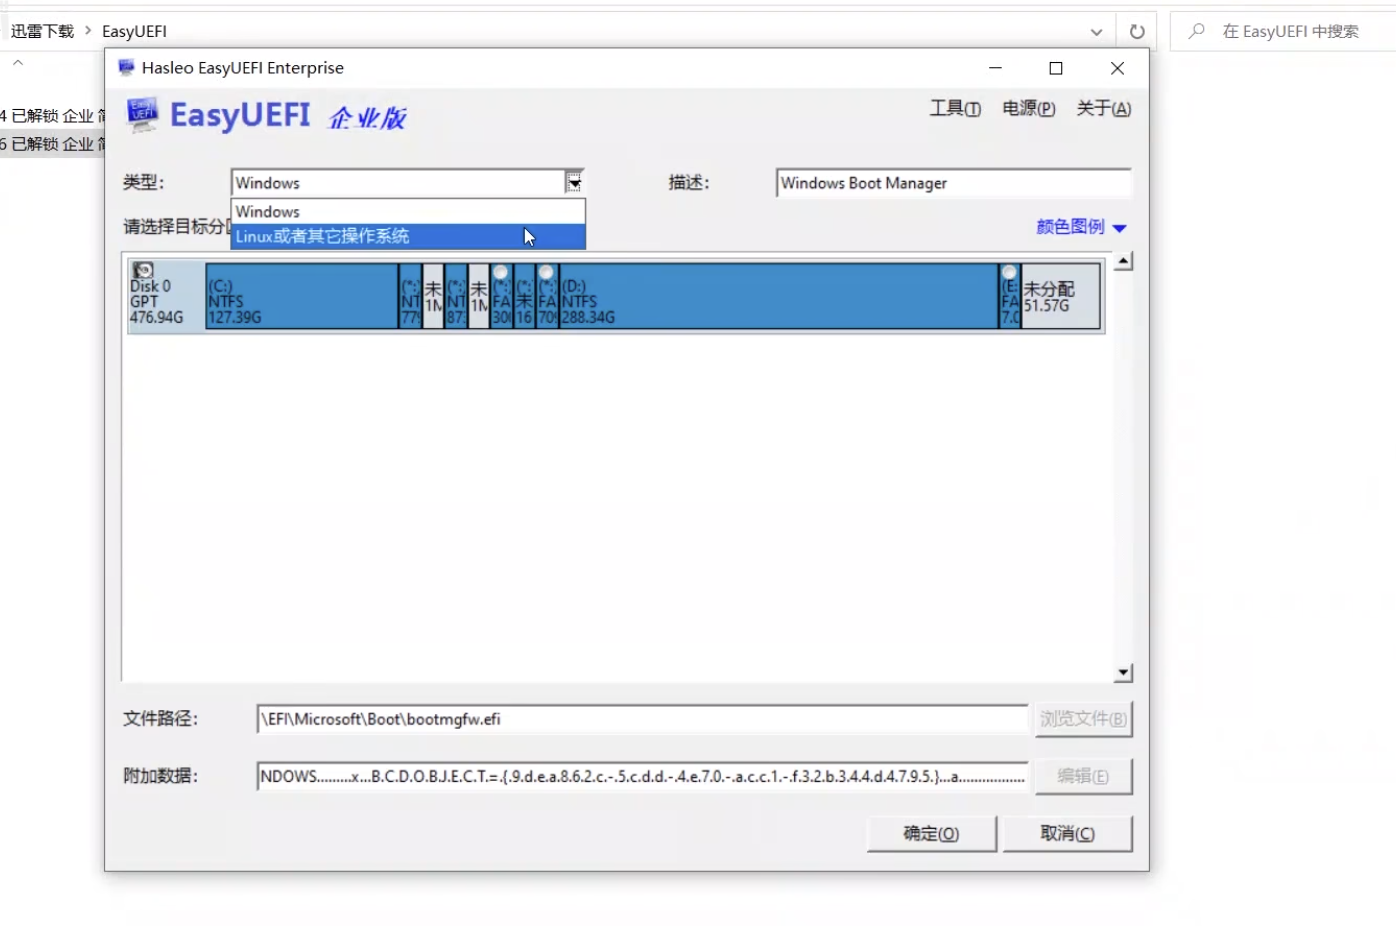Image resolution: width=1396 pixels, height=926 pixels.
Task: Open the Explorer address history dropdown
Action: click(x=1096, y=31)
